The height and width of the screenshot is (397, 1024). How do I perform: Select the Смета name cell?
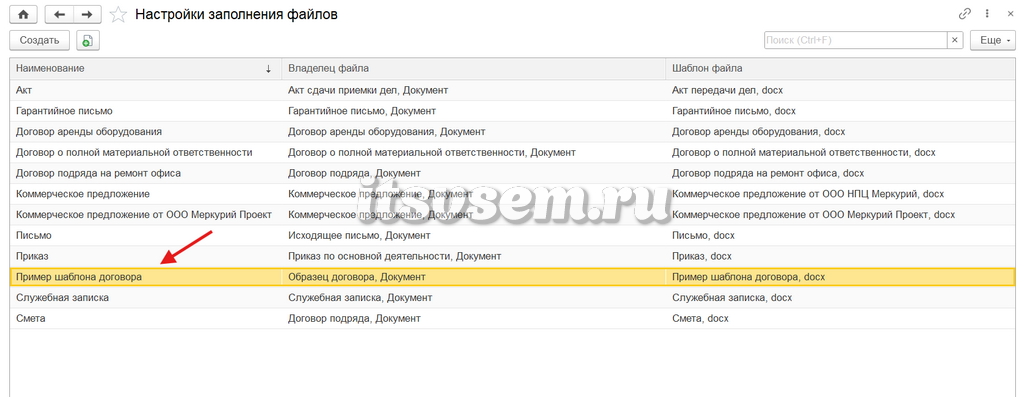(30, 318)
